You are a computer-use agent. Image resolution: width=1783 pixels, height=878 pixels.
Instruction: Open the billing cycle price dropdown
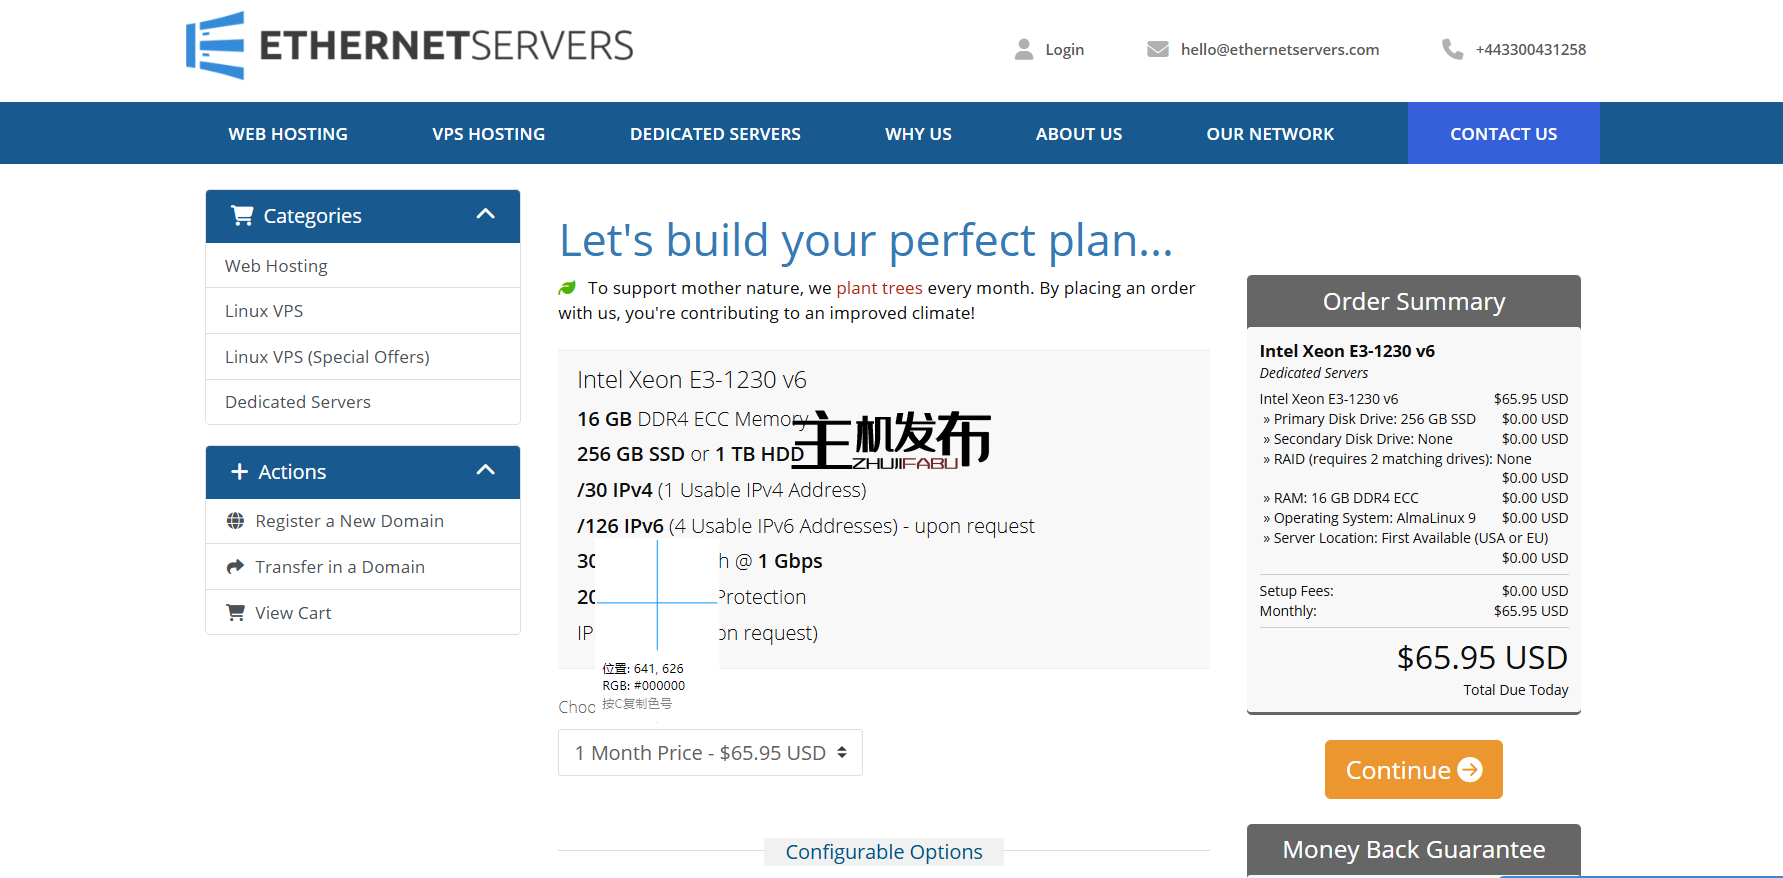[710, 752]
